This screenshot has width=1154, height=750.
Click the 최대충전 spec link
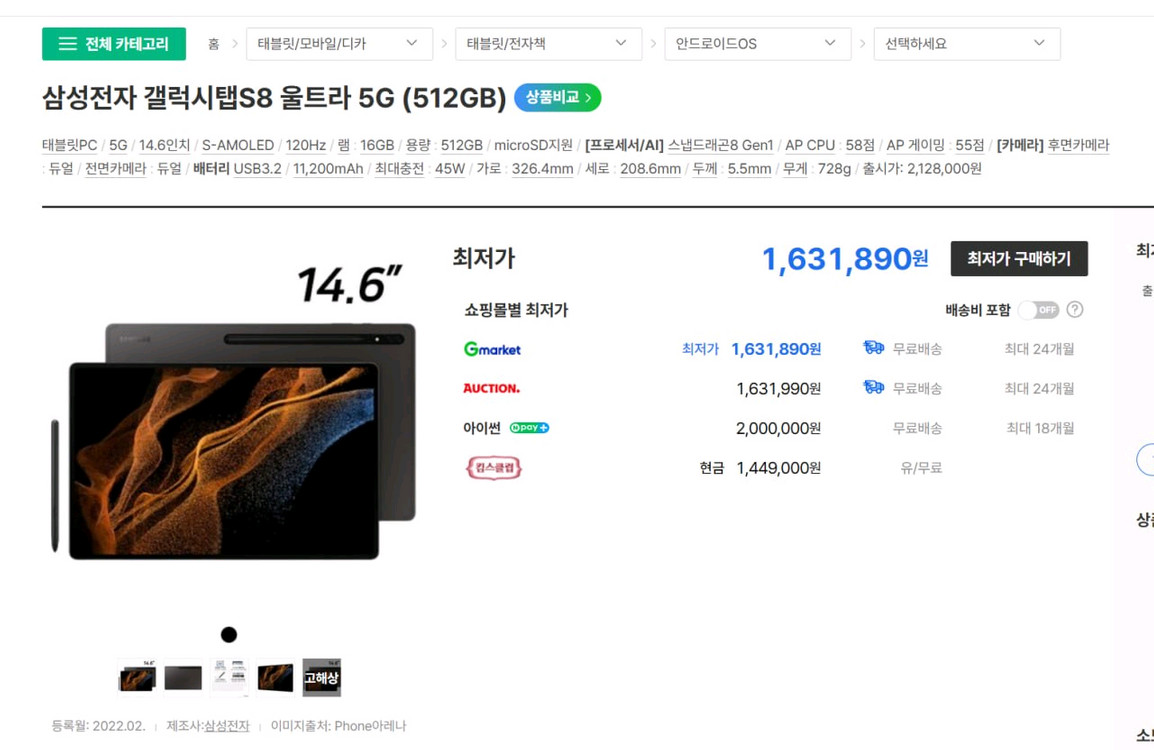pos(400,169)
